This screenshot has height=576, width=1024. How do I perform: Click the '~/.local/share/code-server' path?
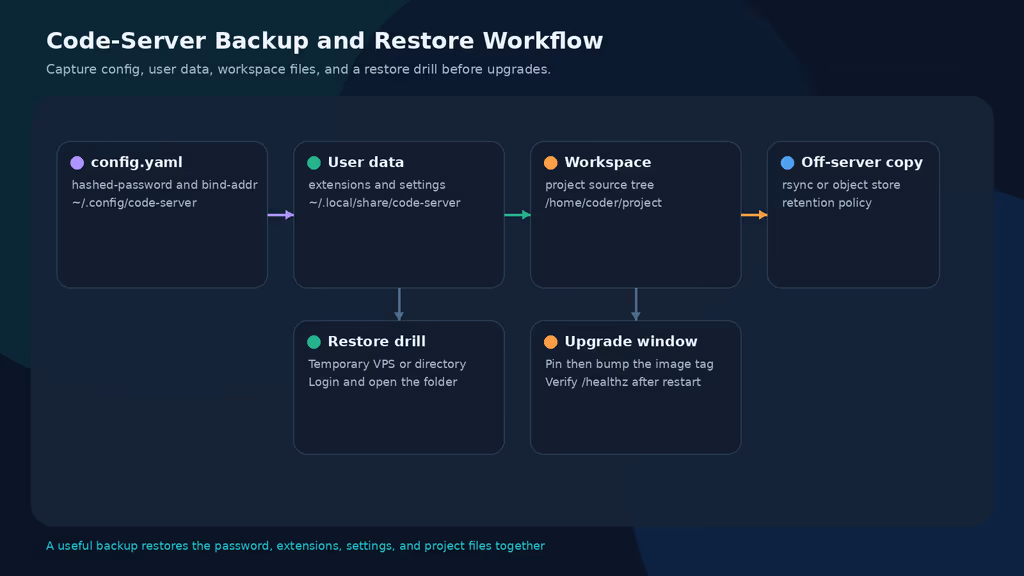(385, 202)
